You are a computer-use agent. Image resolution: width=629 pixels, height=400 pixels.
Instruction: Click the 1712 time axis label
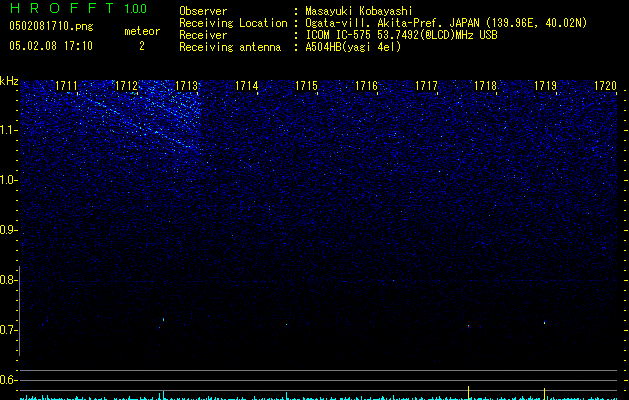click(x=126, y=86)
